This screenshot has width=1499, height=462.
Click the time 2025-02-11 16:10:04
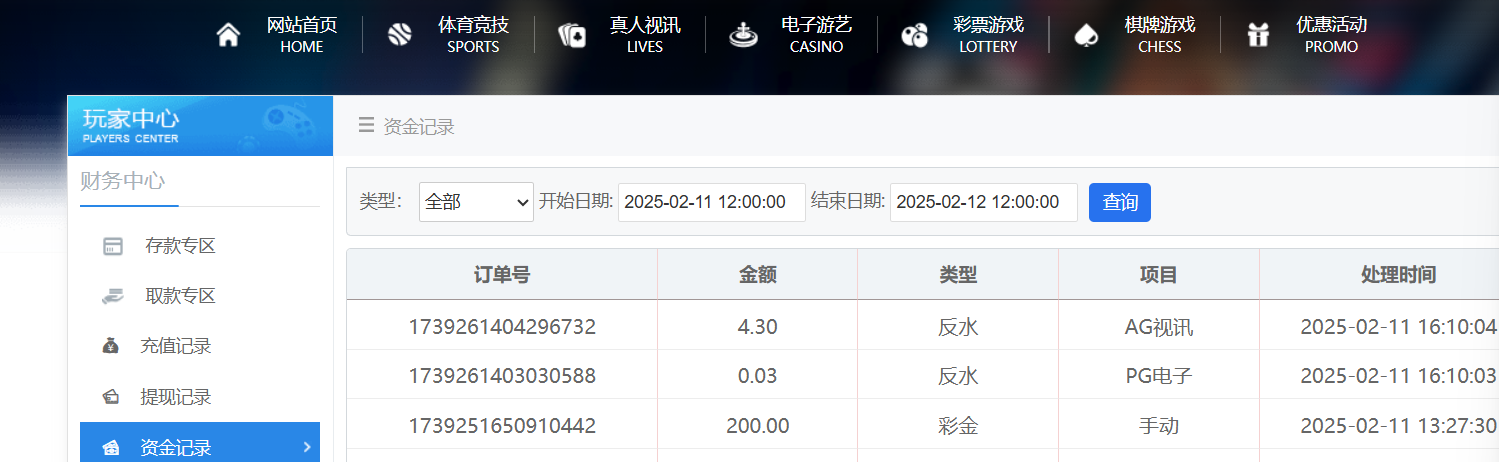[1399, 326]
